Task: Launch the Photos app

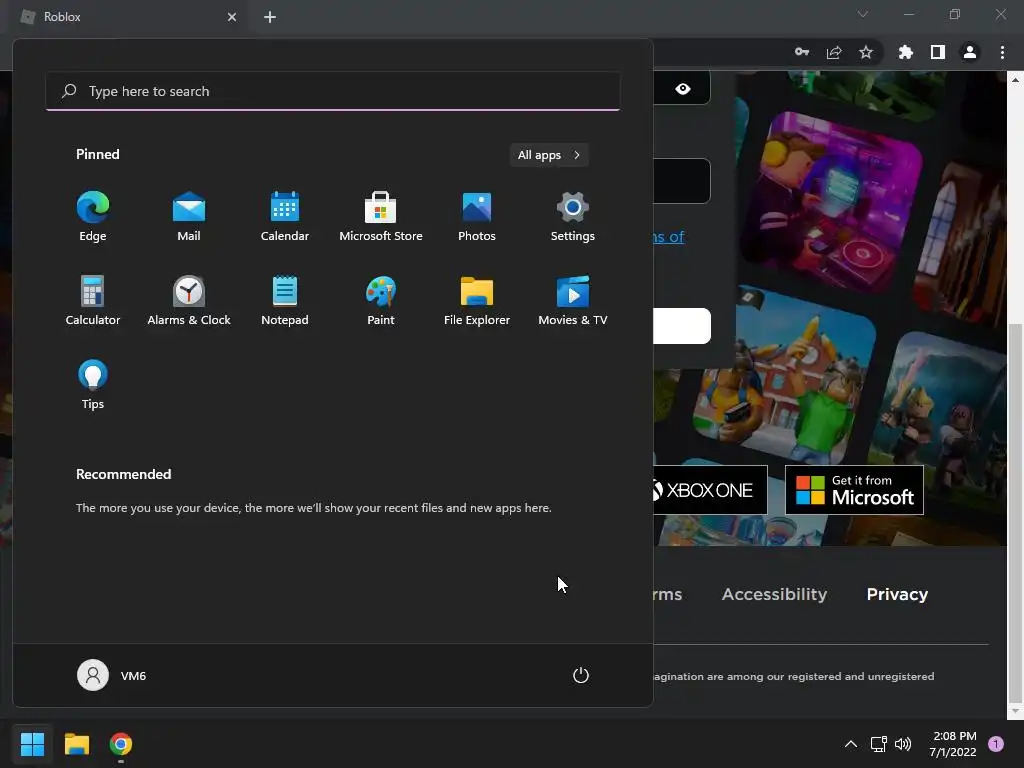Action: (x=477, y=217)
